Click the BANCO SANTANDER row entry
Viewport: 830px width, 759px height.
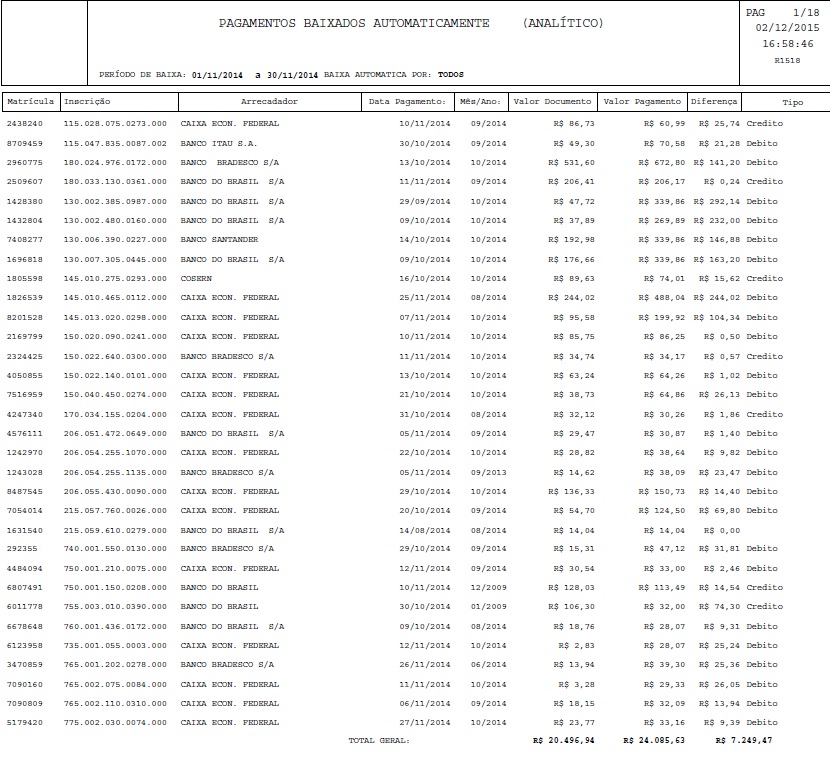[x=222, y=240]
